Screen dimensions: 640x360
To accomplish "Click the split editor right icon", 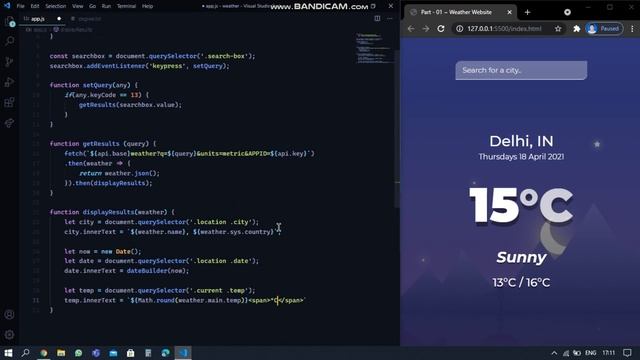I will click(377, 18).
